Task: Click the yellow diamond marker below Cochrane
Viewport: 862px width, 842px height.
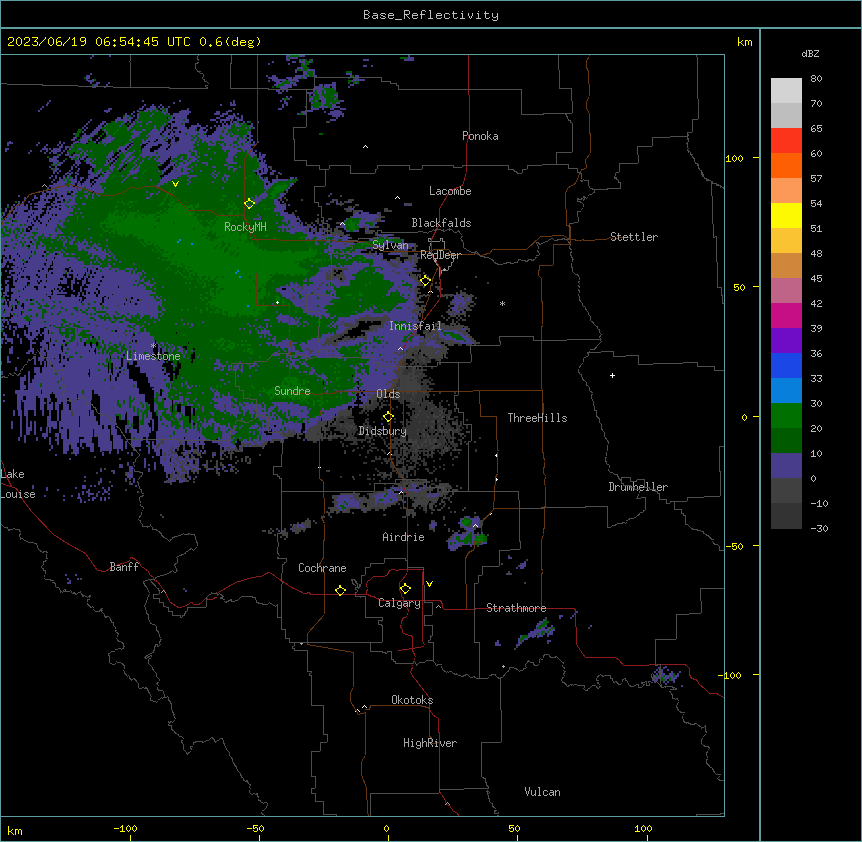Action: tap(340, 590)
